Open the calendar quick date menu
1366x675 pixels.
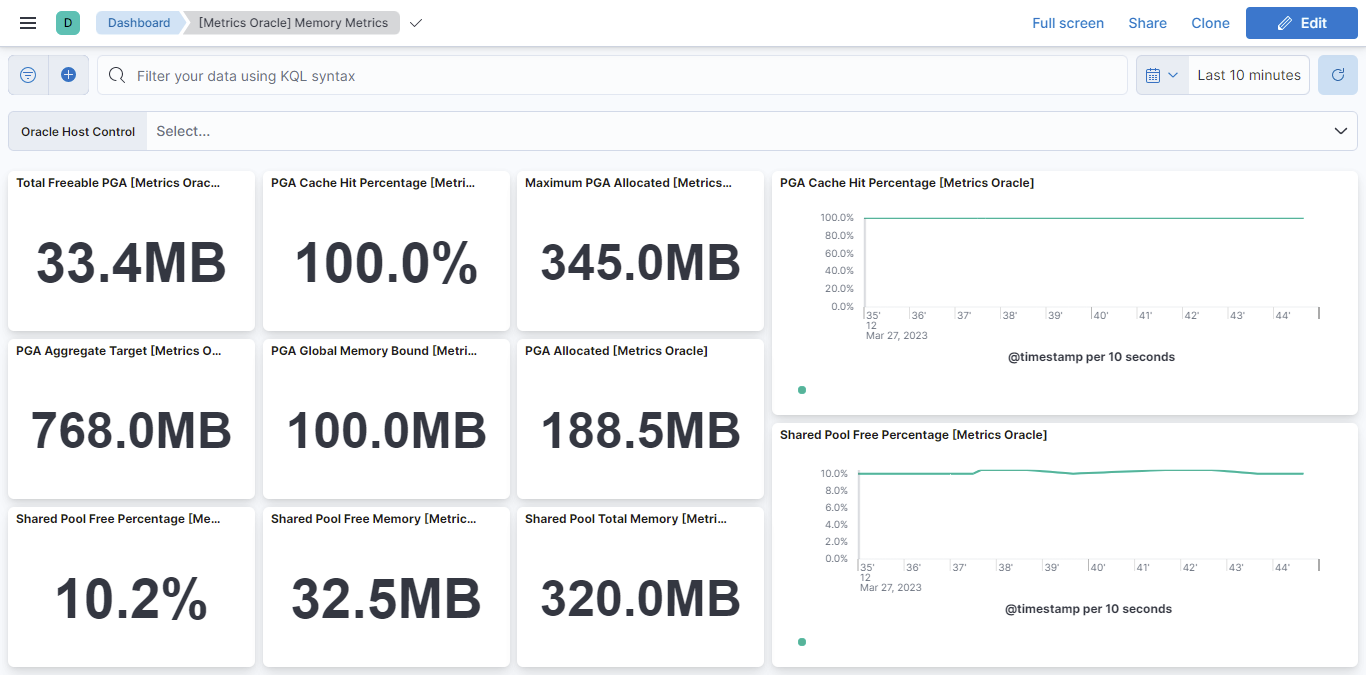point(1161,75)
